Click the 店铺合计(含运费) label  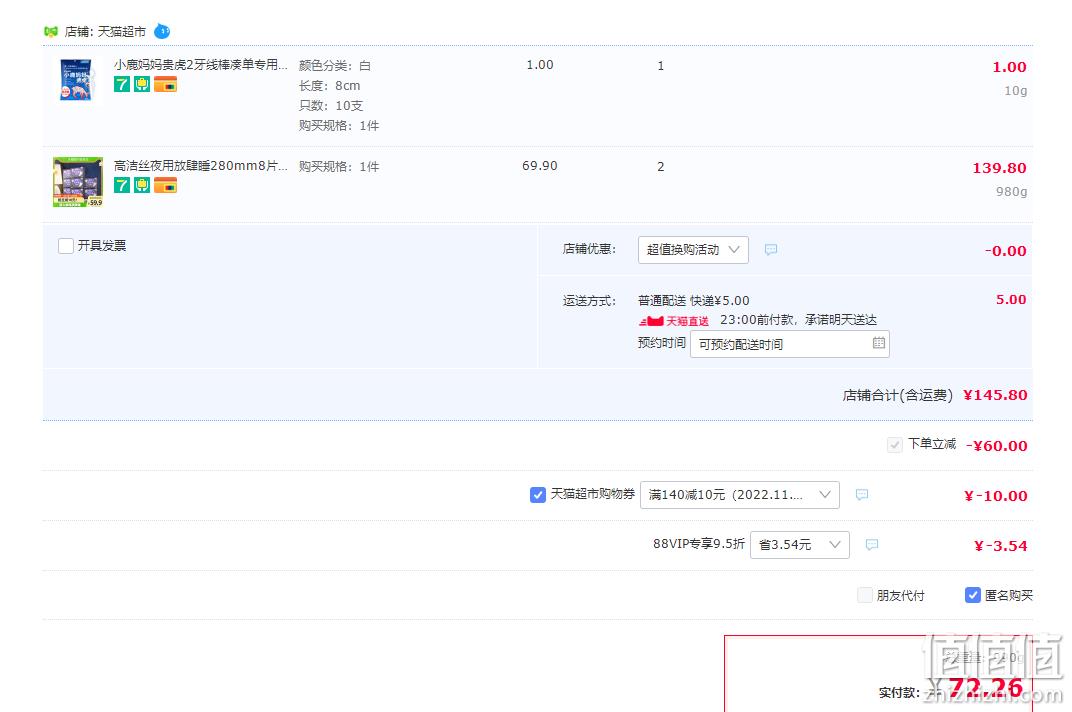coord(897,395)
